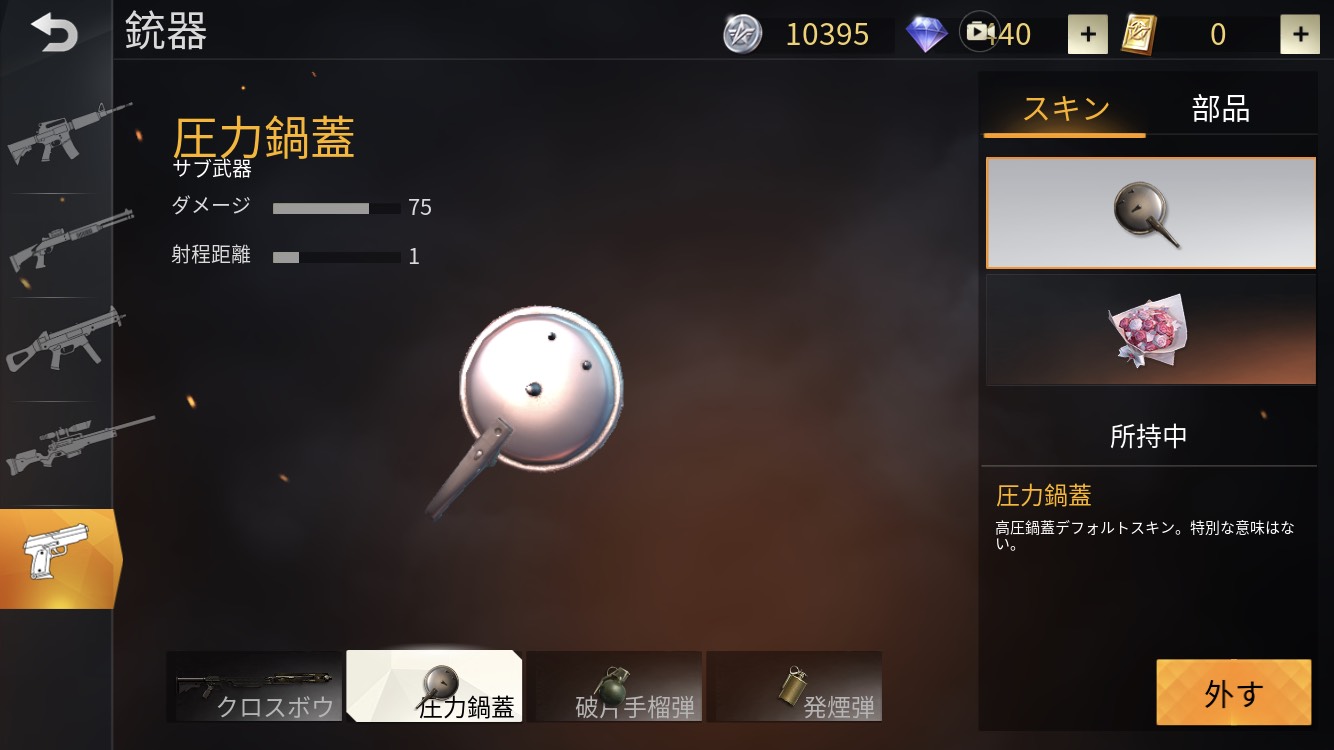Select the flower bouquet skin thumbnail
1334x750 pixels.
point(1151,330)
